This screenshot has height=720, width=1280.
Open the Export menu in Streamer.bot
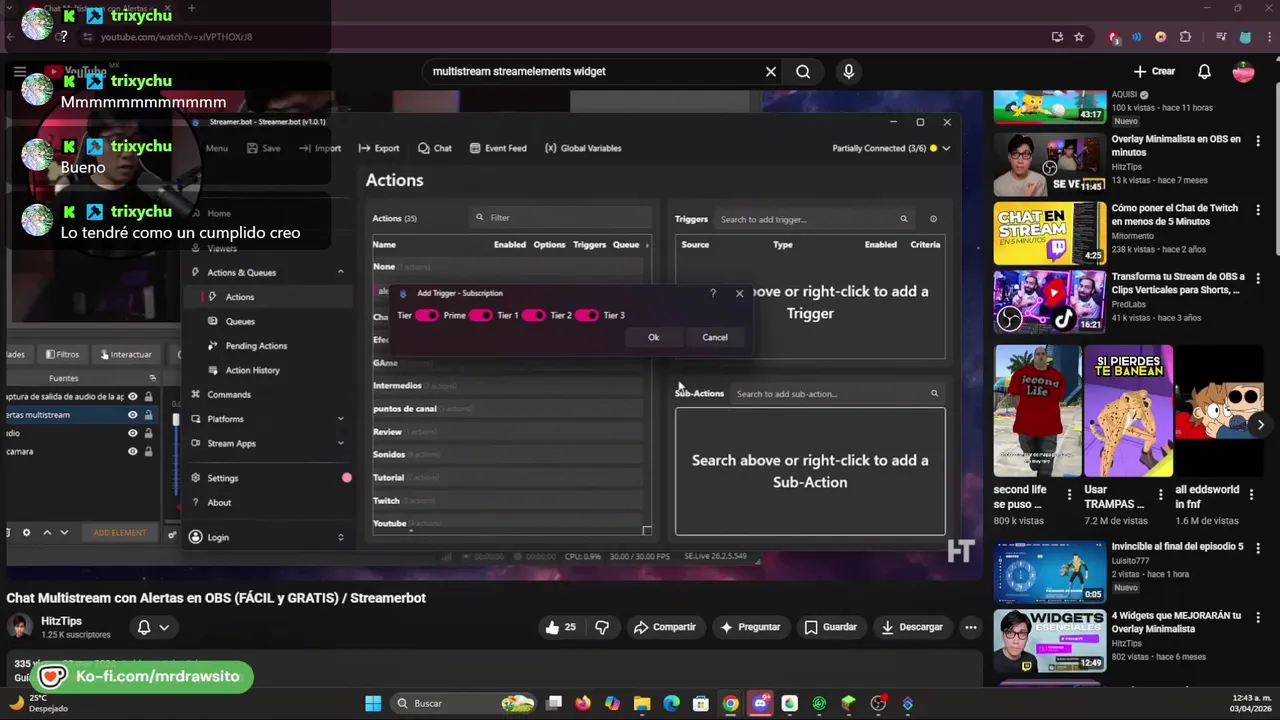[379, 148]
